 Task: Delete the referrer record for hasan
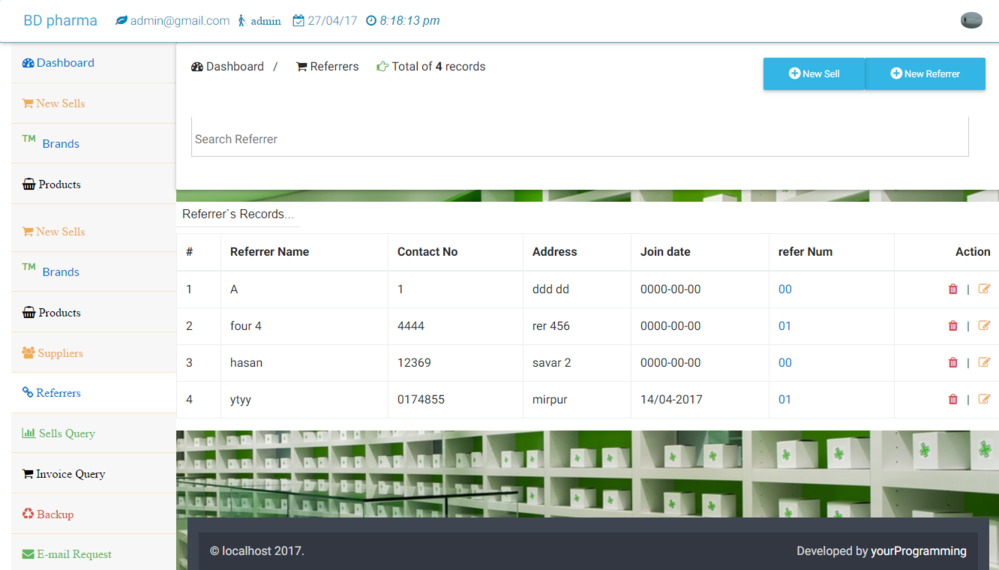[952, 363]
